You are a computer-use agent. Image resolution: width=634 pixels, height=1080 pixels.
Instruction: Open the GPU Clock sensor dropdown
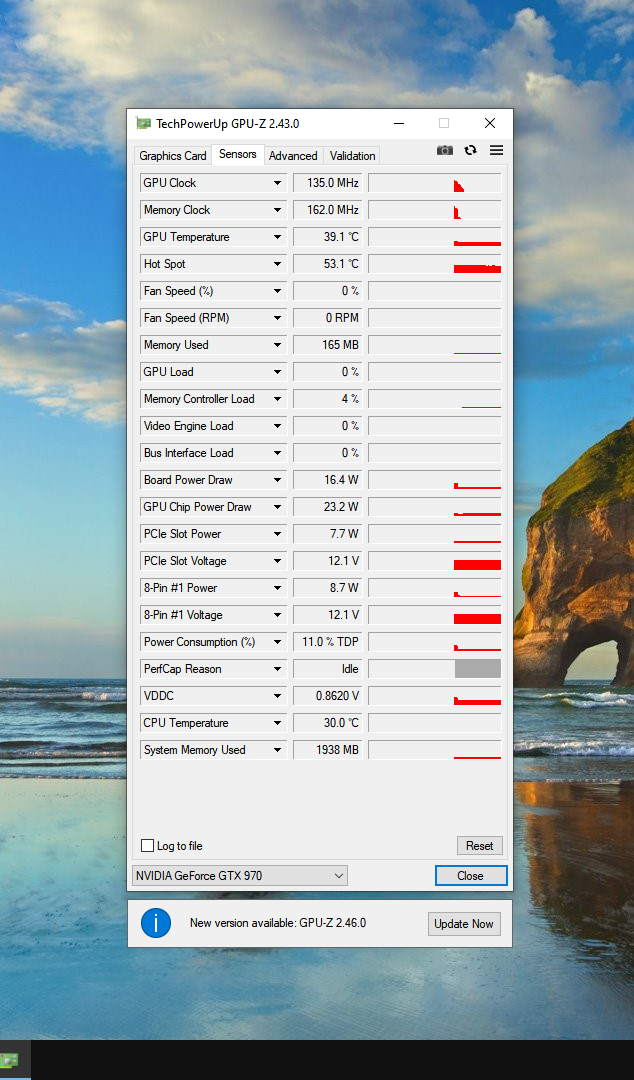pos(277,183)
